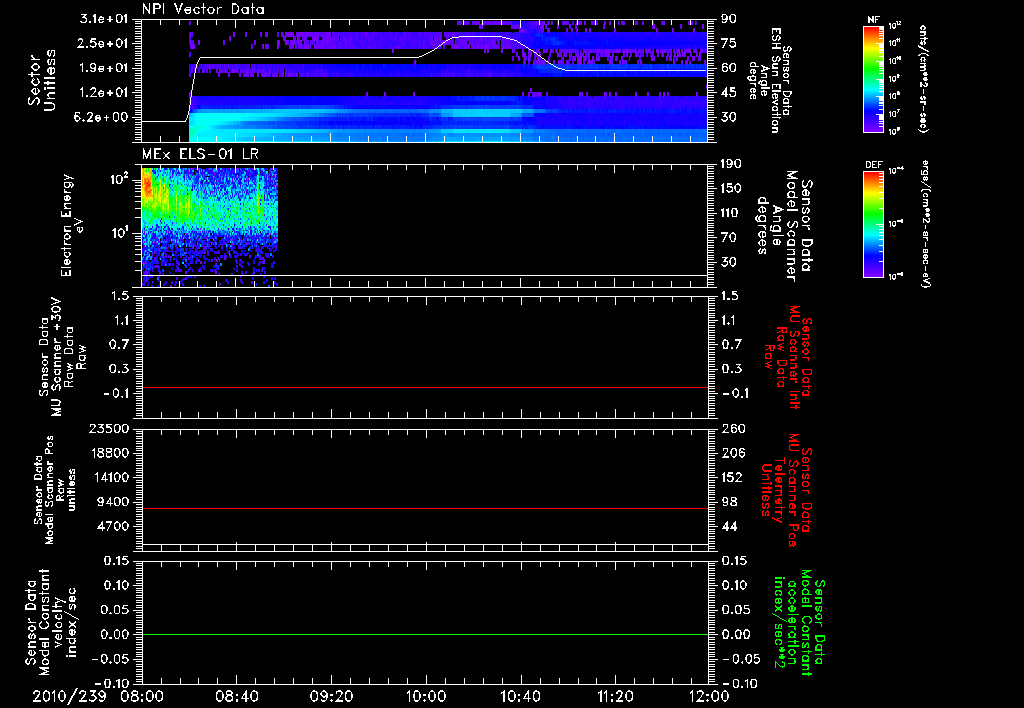Click the "2010/239 08:00" start time label
1024x708 pixels.
click(x=97, y=696)
